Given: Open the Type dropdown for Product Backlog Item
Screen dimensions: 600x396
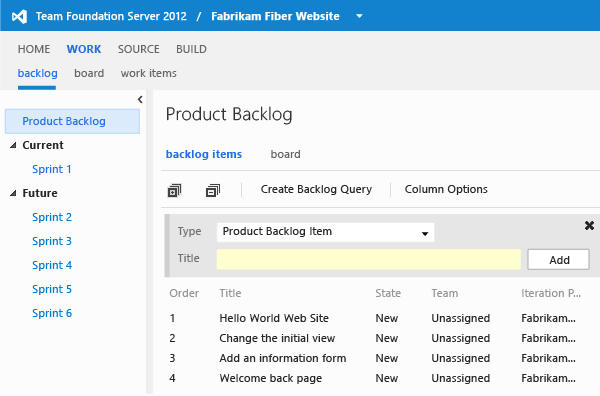Looking at the screenshot, I should [x=325, y=232].
